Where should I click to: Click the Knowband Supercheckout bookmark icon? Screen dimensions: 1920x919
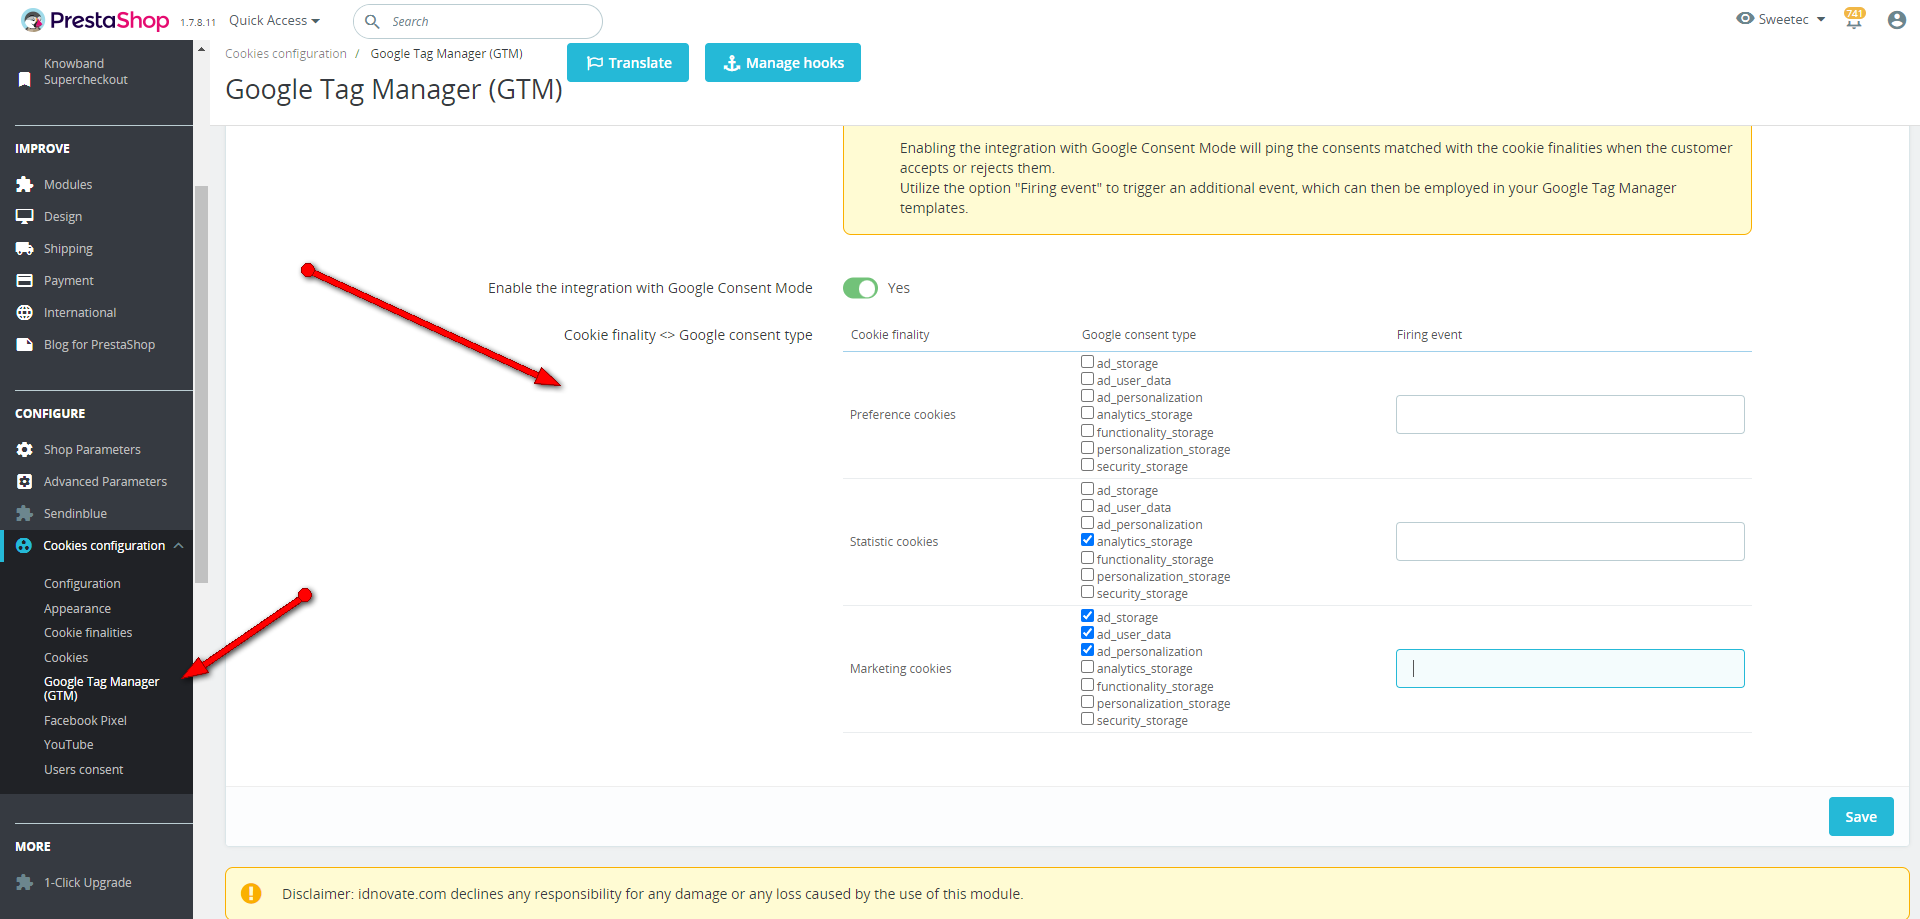pyautogui.click(x=25, y=79)
